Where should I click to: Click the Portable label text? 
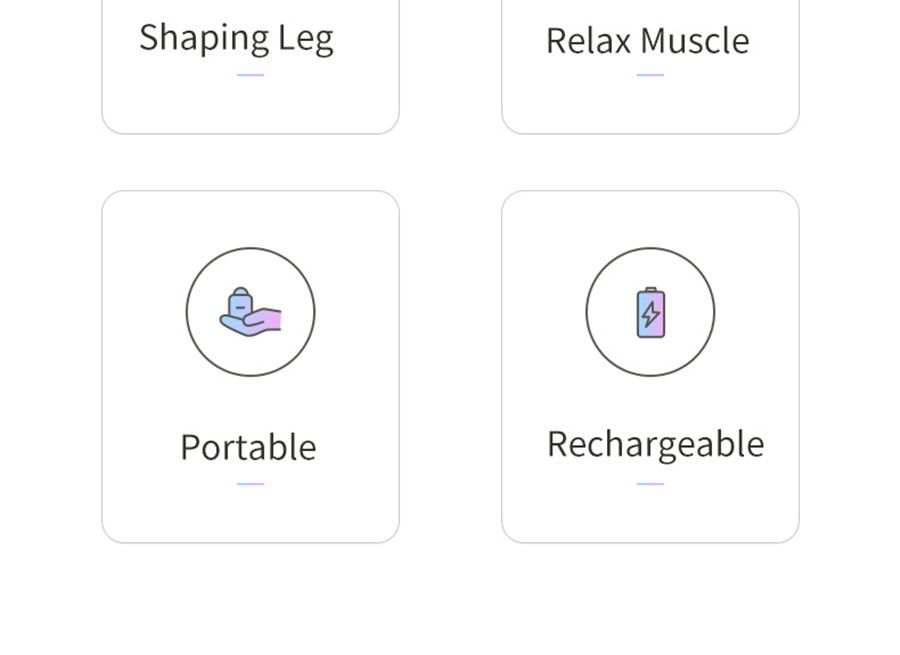(x=249, y=447)
